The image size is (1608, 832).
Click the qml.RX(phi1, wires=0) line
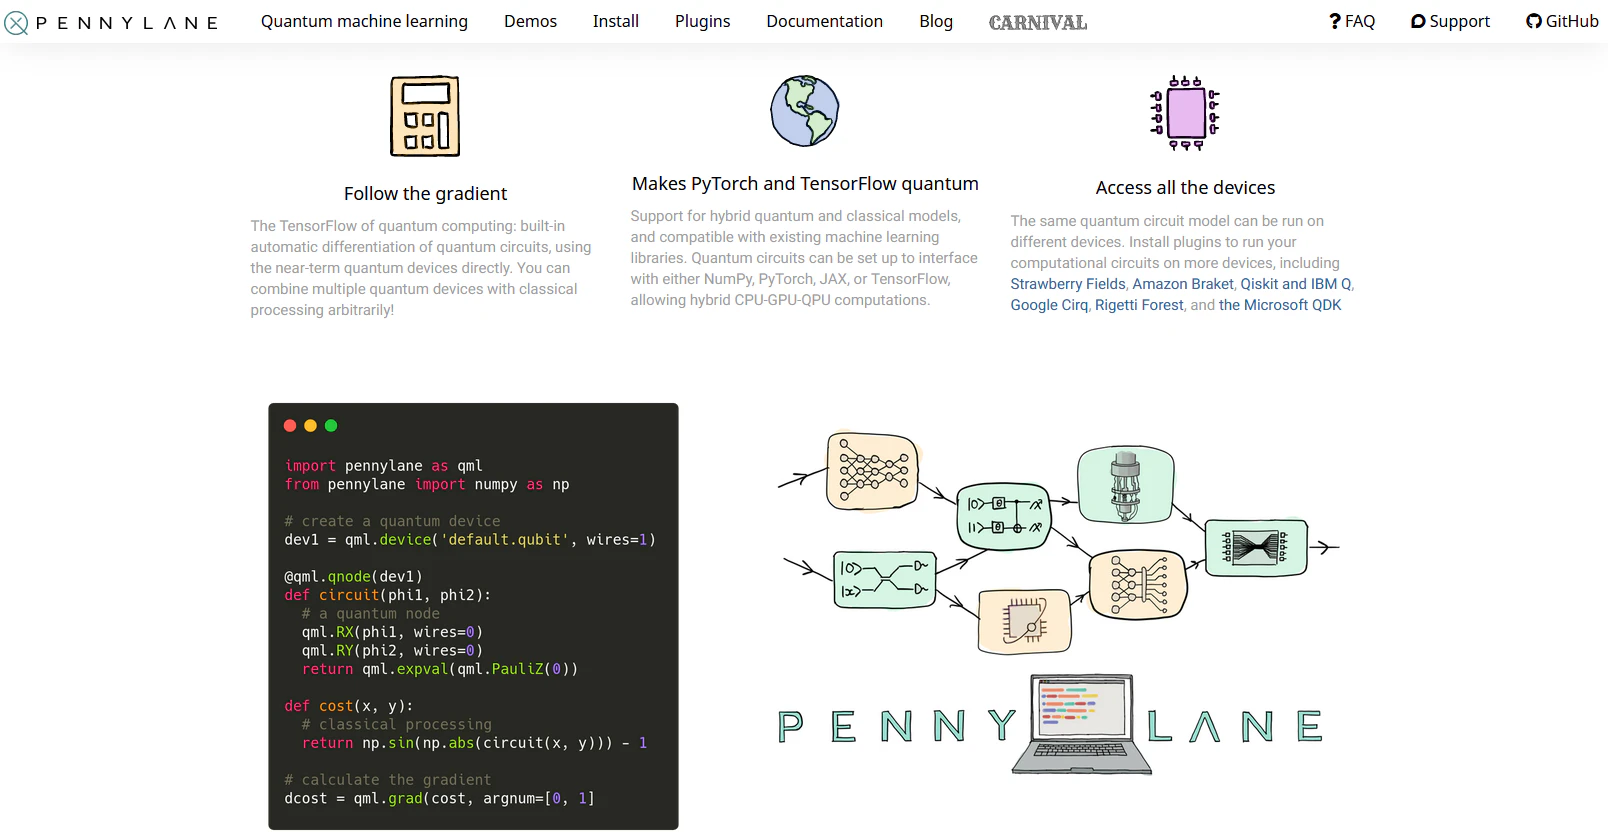(x=392, y=632)
